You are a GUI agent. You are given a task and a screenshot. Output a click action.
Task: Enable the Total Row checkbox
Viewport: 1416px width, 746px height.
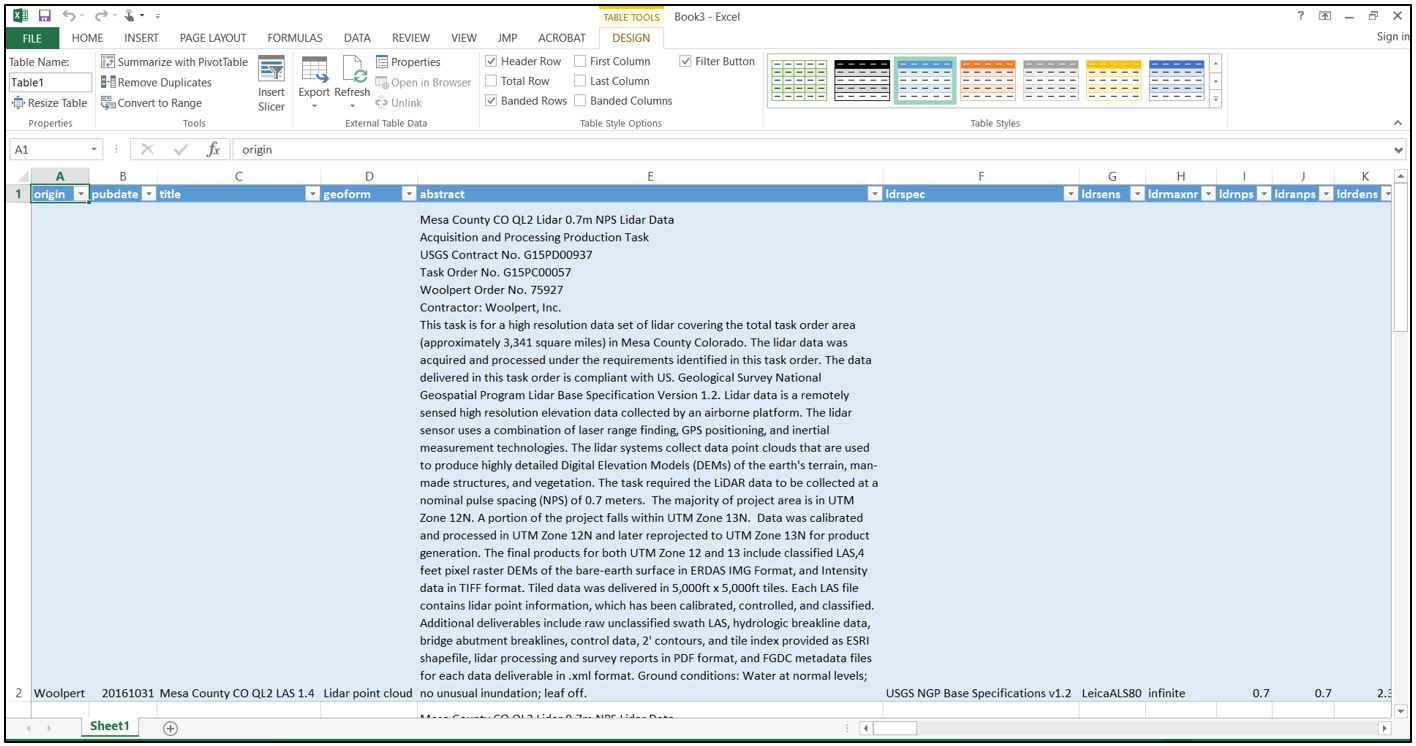coord(491,81)
